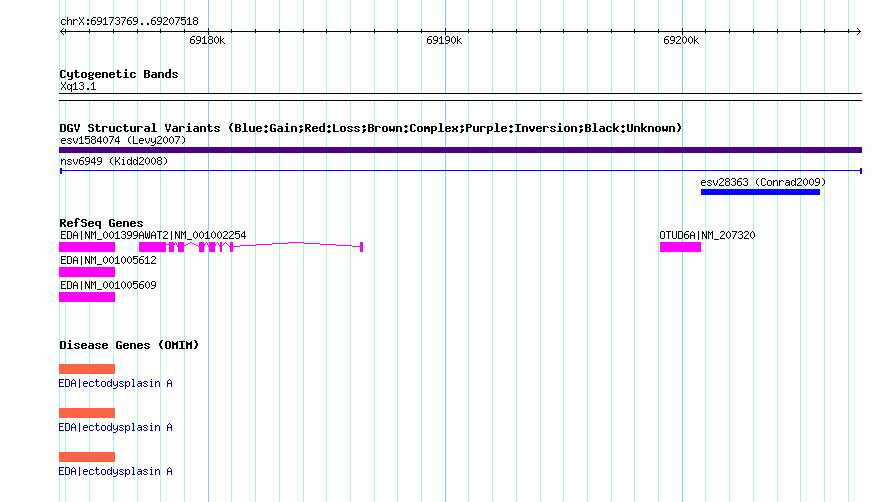Screen dimensions: 890x502
Task: Open the bottom EDA|ectodysplasin A link
Action: pos(115,471)
